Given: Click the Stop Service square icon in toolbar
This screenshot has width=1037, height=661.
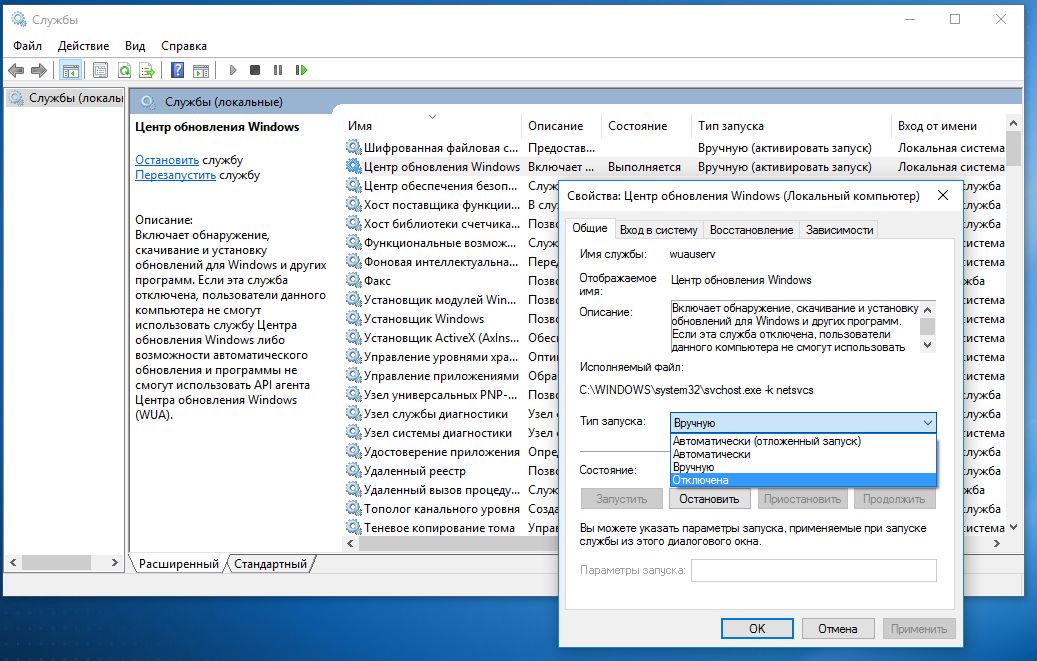Looking at the screenshot, I should click(255, 70).
